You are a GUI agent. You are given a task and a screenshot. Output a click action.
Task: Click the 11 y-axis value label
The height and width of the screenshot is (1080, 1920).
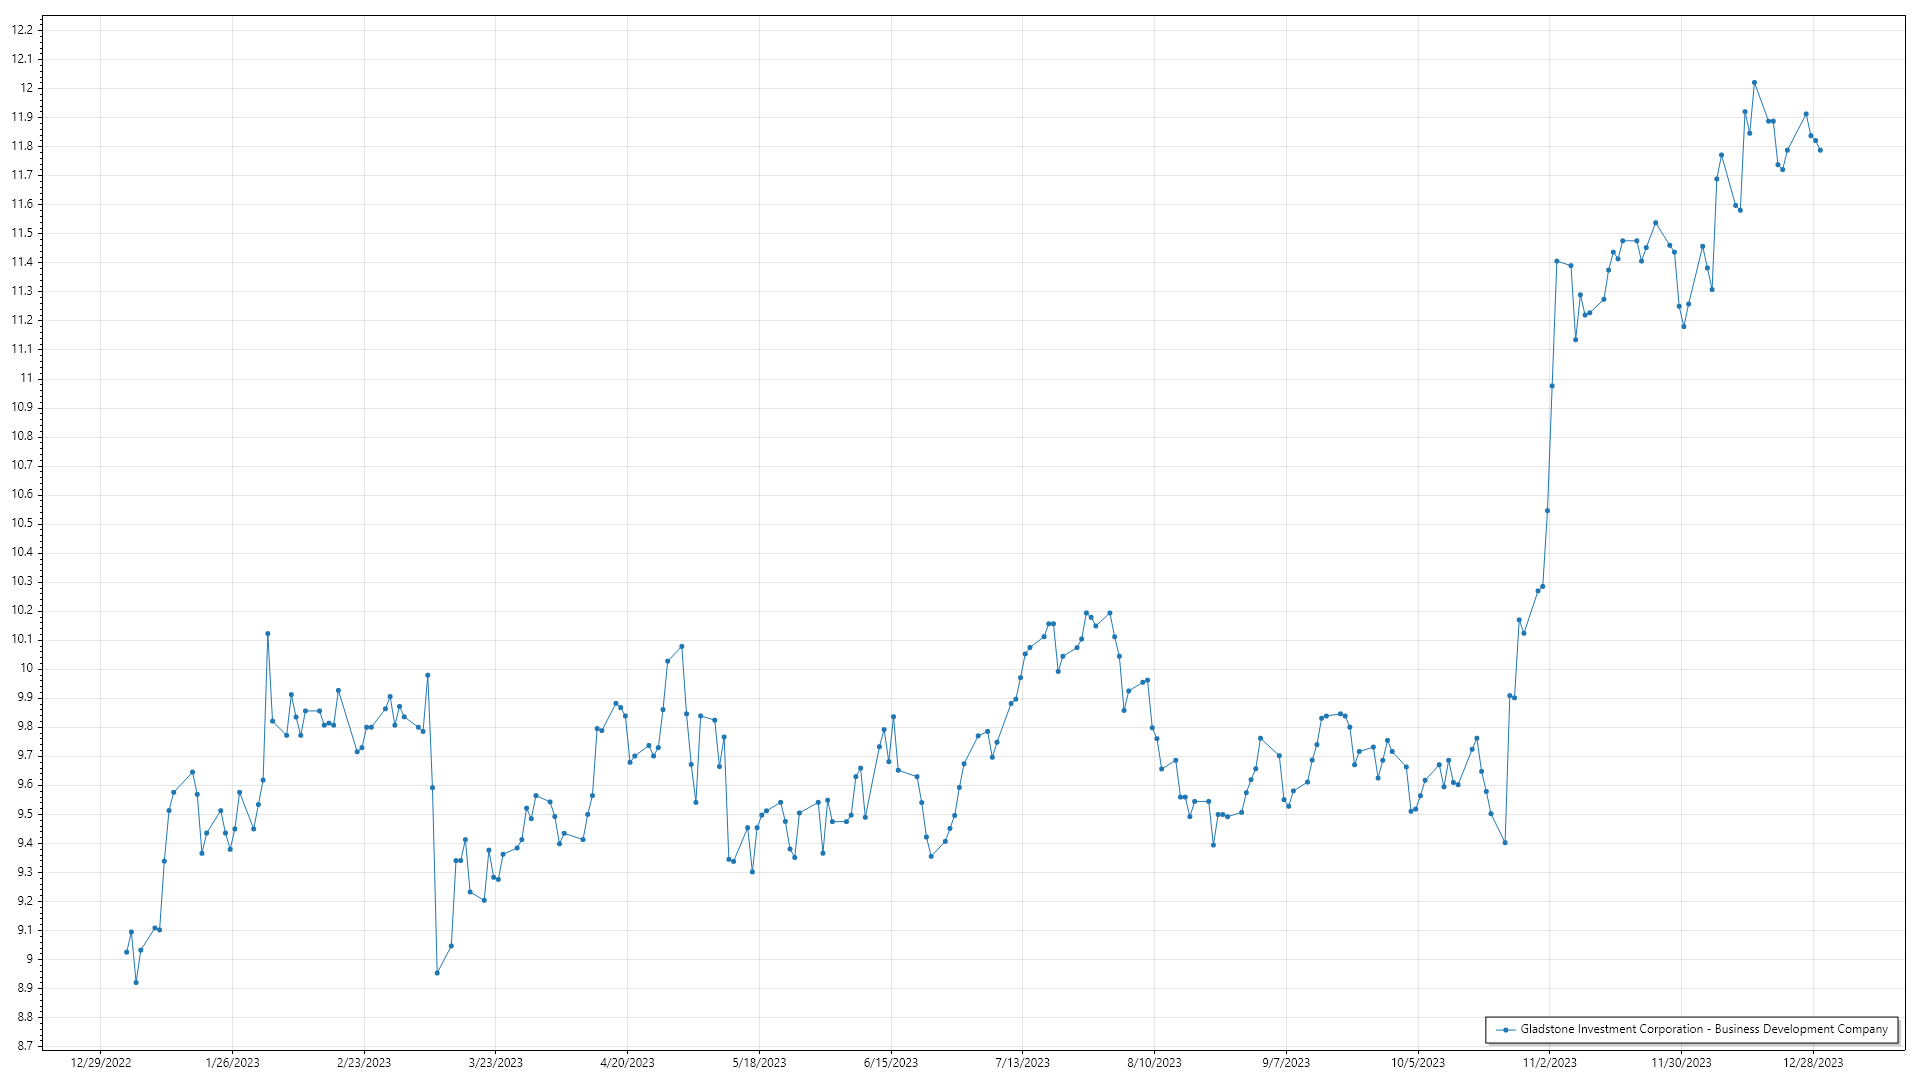(x=27, y=378)
